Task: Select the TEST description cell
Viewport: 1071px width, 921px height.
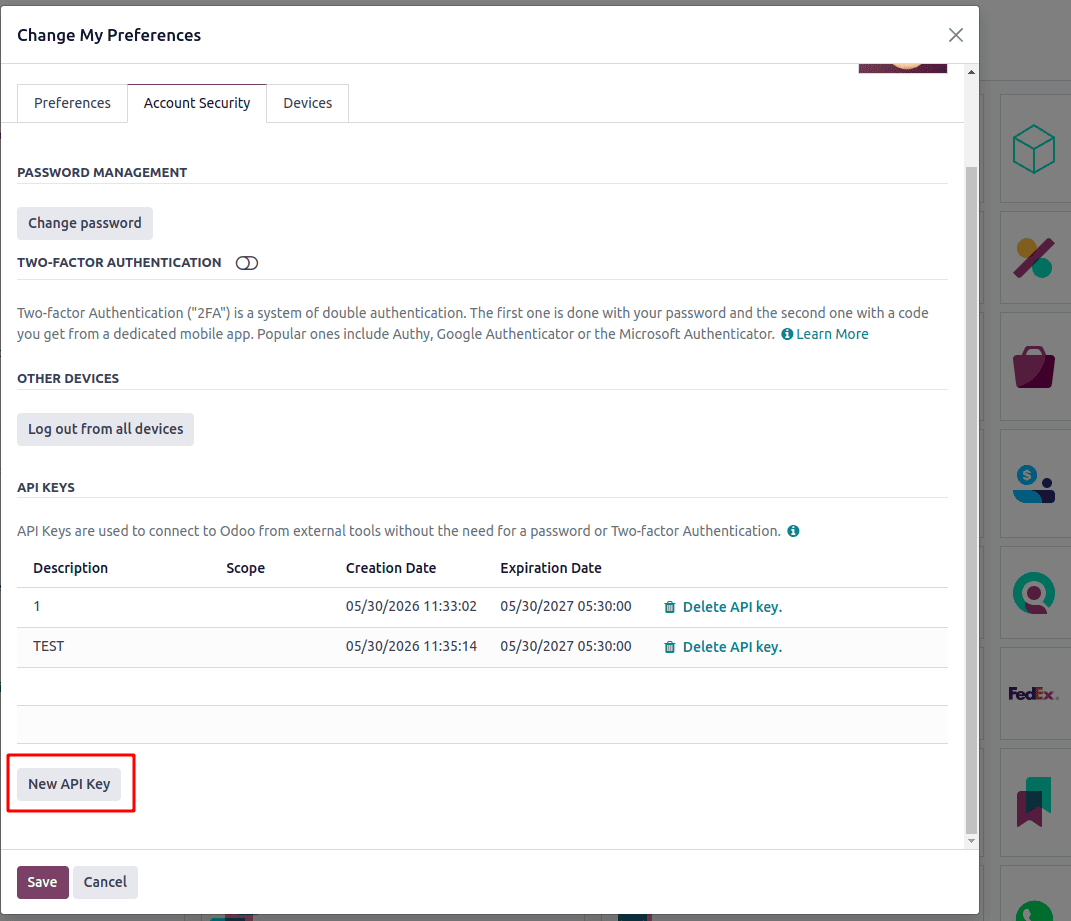Action: click(x=48, y=646)
